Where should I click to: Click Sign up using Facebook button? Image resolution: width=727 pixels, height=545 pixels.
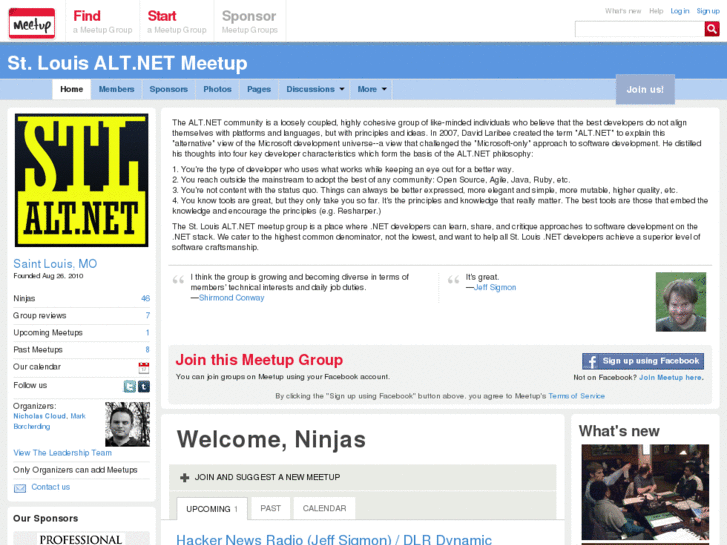(x=643, y=361)
